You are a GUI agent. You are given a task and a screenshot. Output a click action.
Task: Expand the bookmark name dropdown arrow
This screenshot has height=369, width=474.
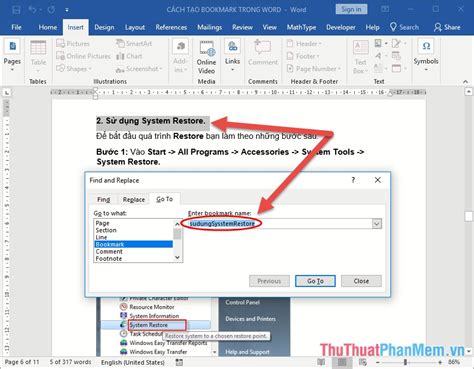[377, 224]
